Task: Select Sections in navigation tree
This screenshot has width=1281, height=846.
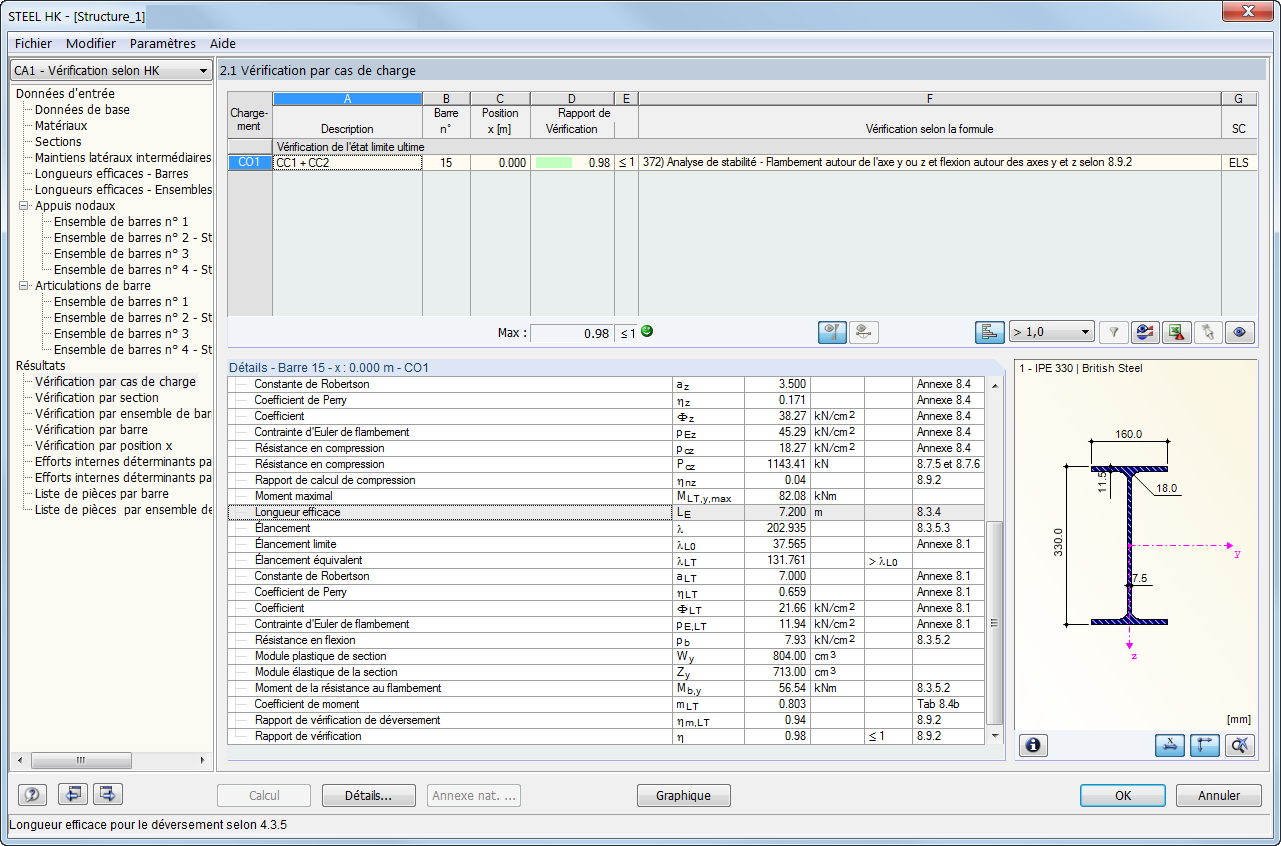Action: pyautogui.click(x=58, y=142)
